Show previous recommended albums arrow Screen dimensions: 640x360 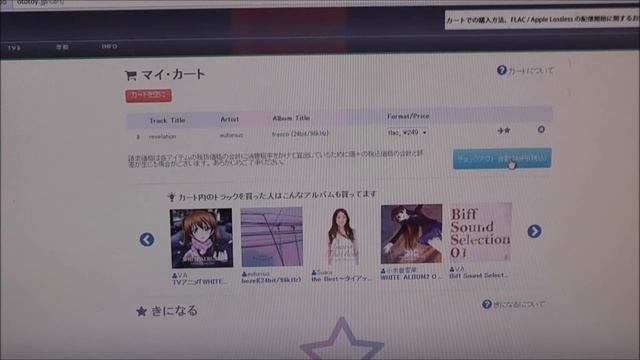[147, 240]
